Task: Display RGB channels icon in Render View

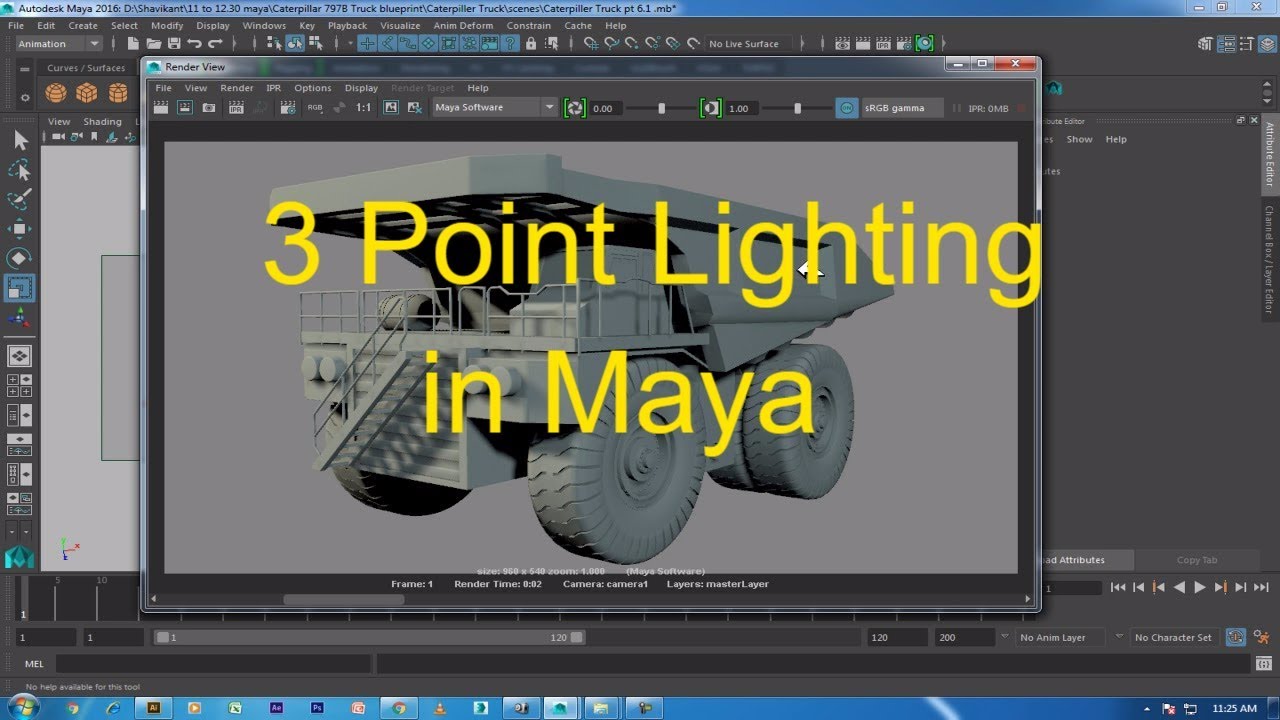Action: [315, 108]
